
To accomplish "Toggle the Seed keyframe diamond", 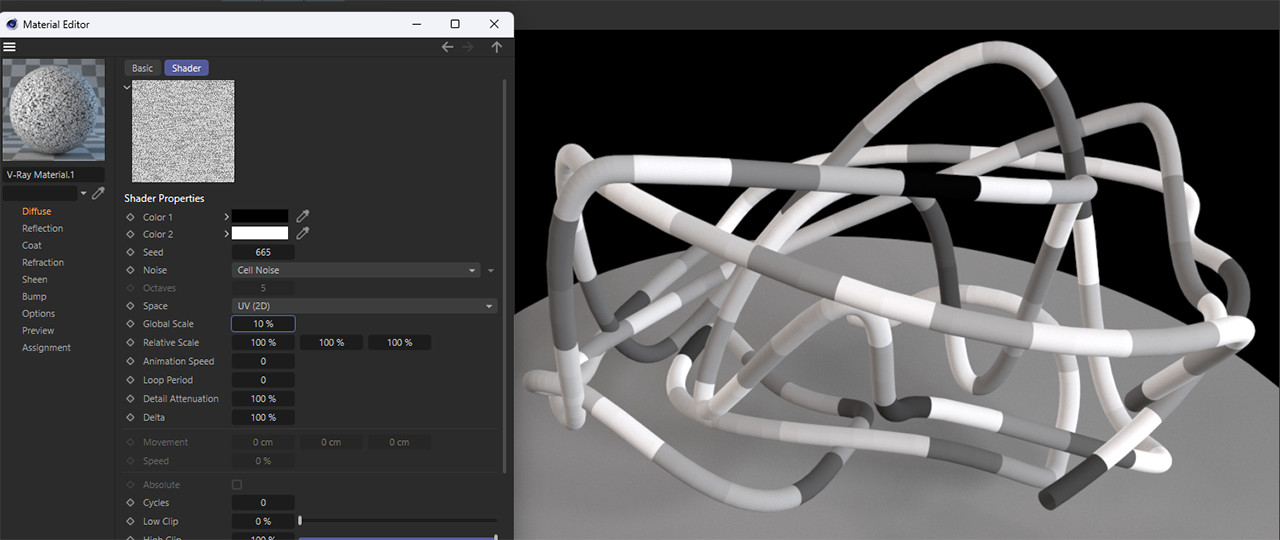I will click(x=130, y=252).
